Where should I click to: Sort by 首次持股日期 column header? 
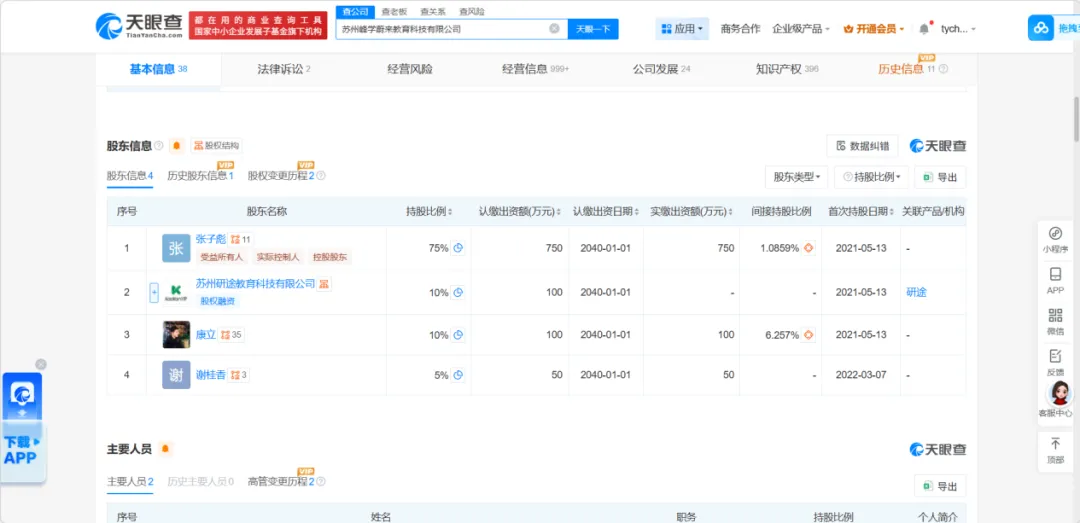point(862,212)
